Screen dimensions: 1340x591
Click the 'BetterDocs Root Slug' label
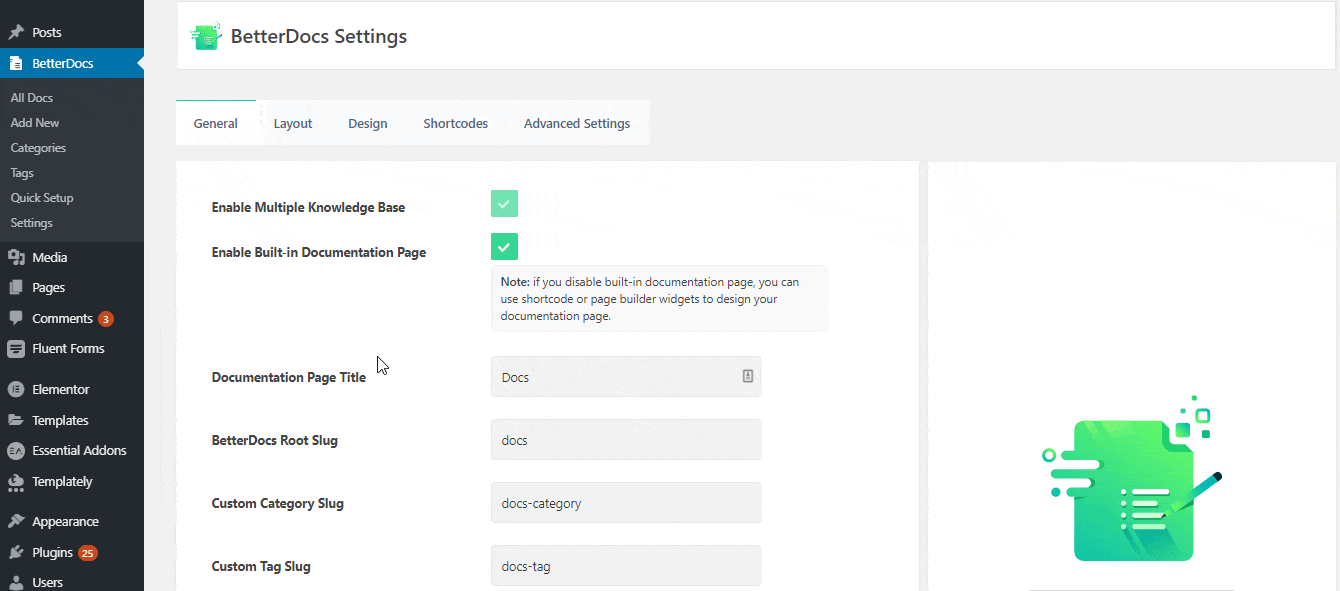point(275,441)
